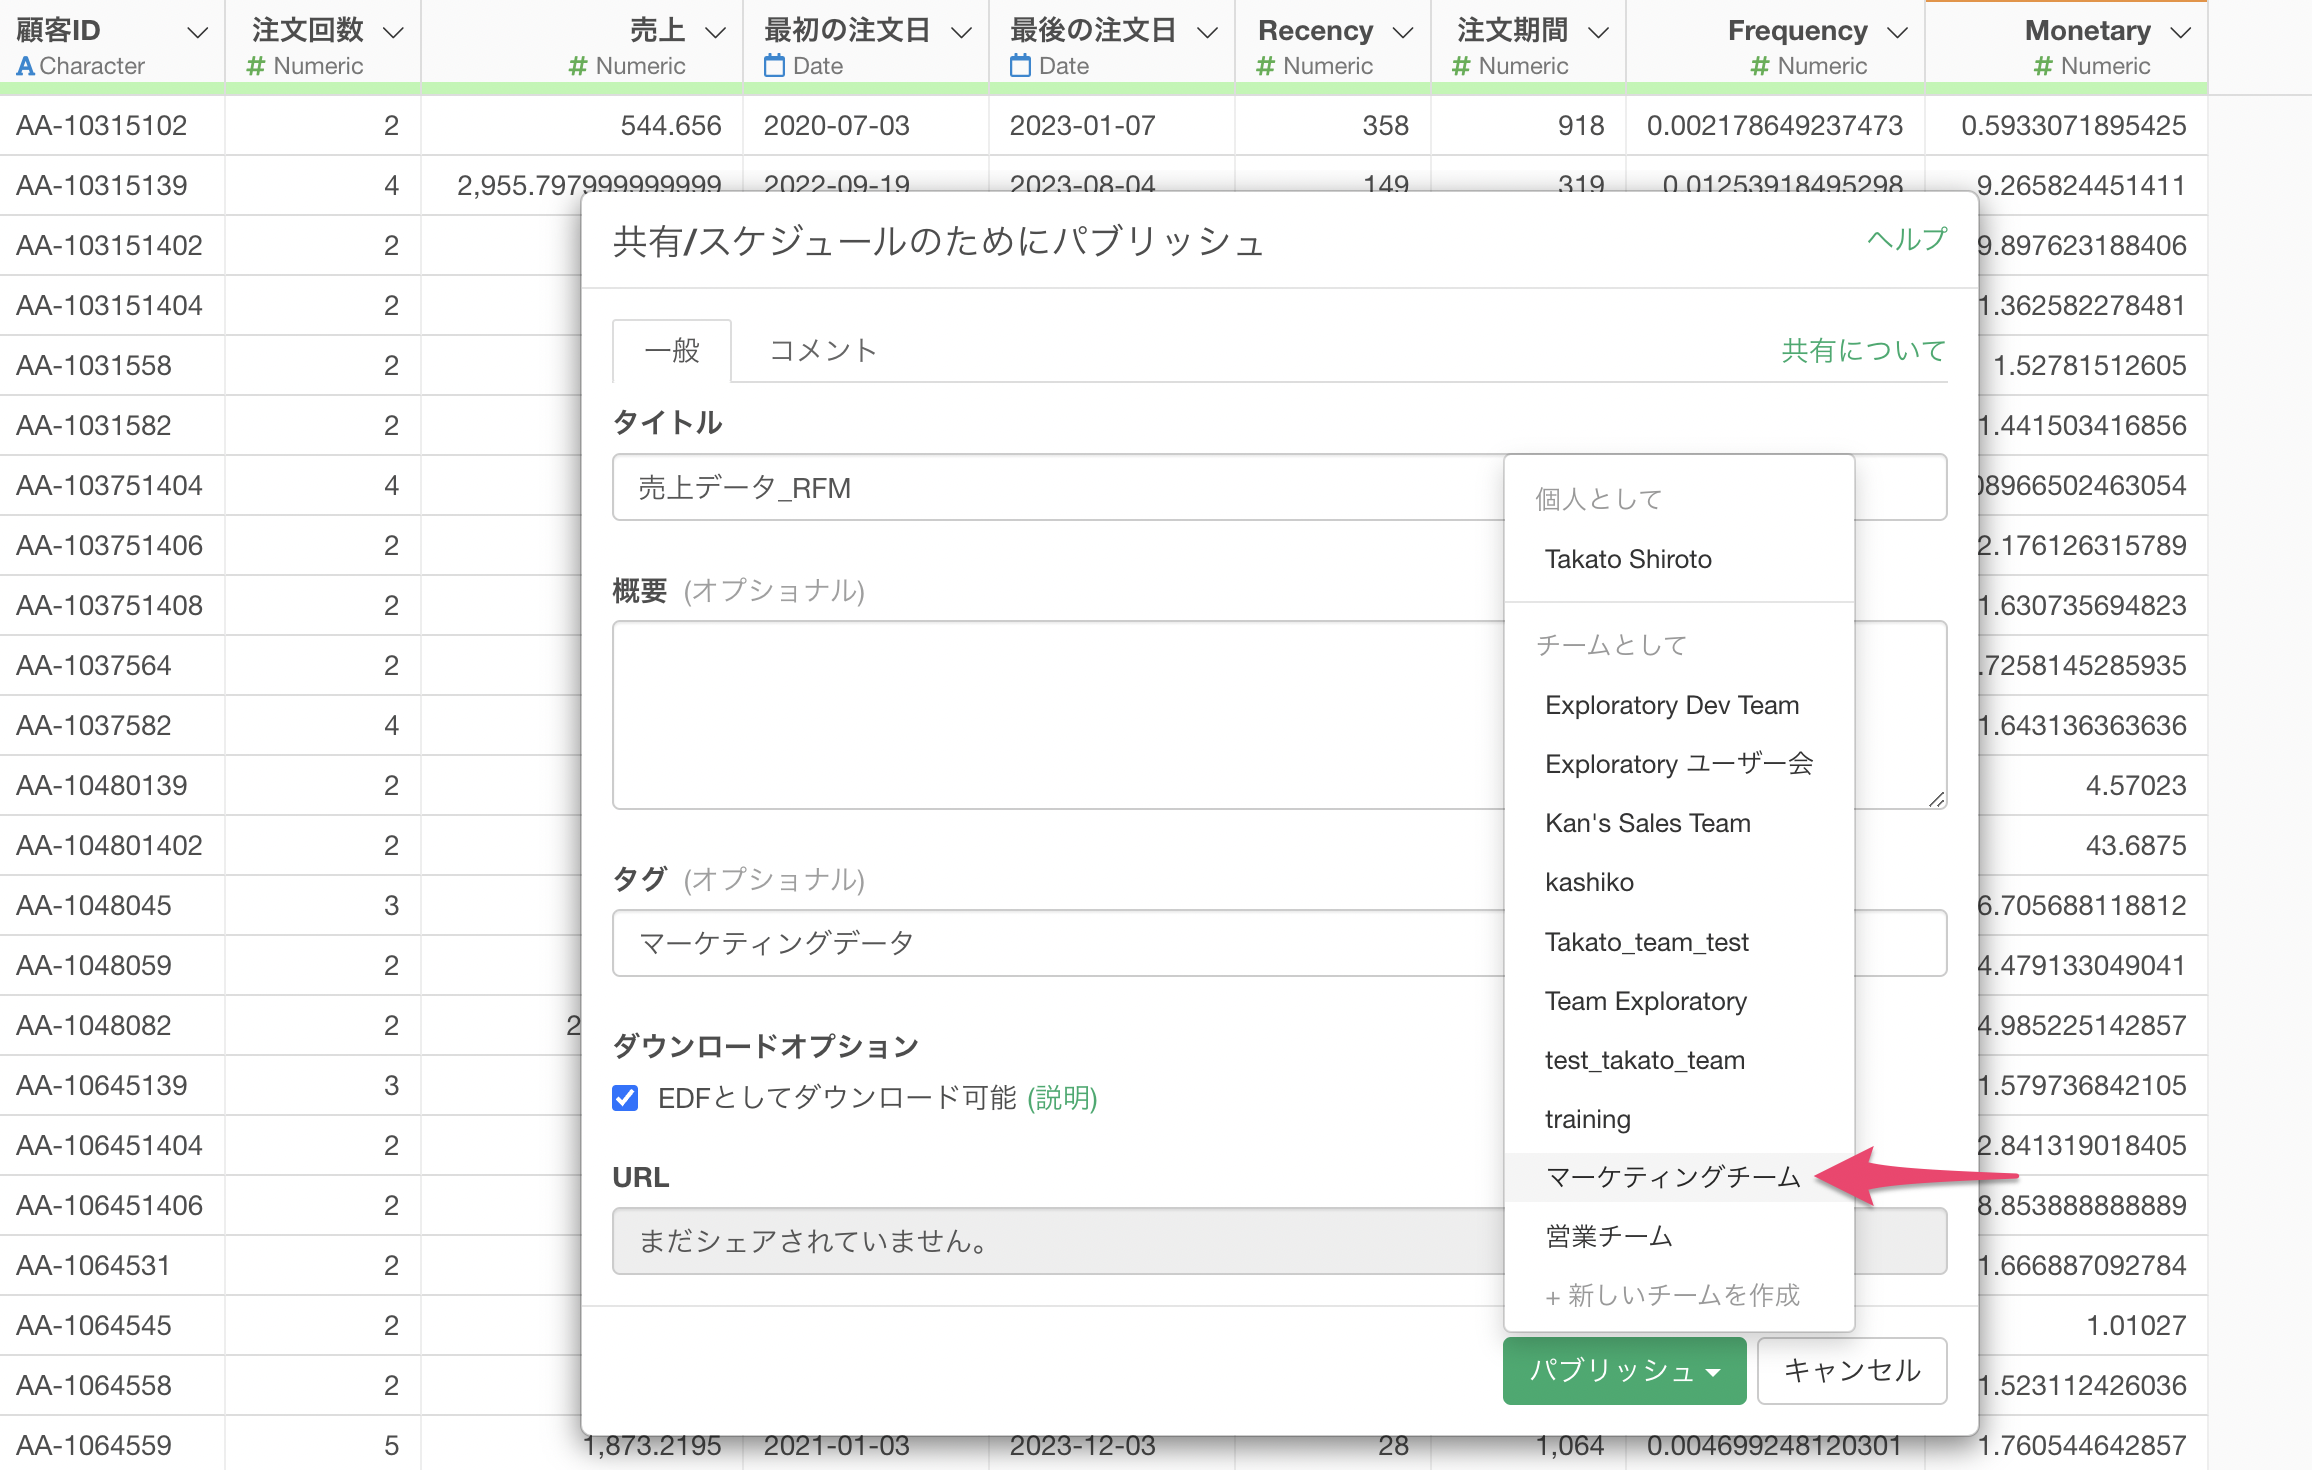The height and width of the screenshot is (1470, 2312).
Task: Click the 共有について link
Action: (x=1863, y=351)
